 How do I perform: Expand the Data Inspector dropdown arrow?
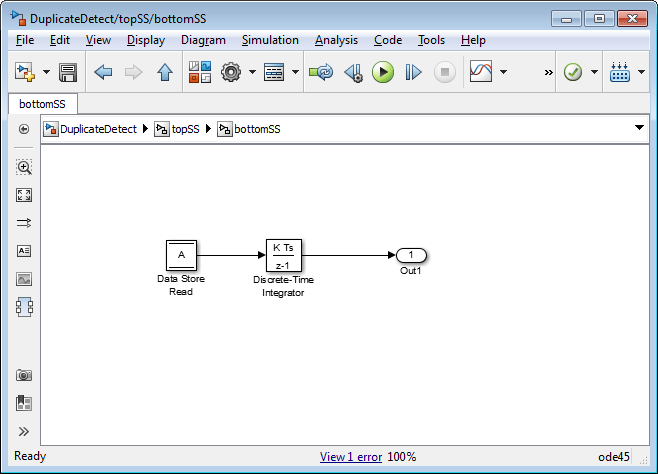click(504, 72)
